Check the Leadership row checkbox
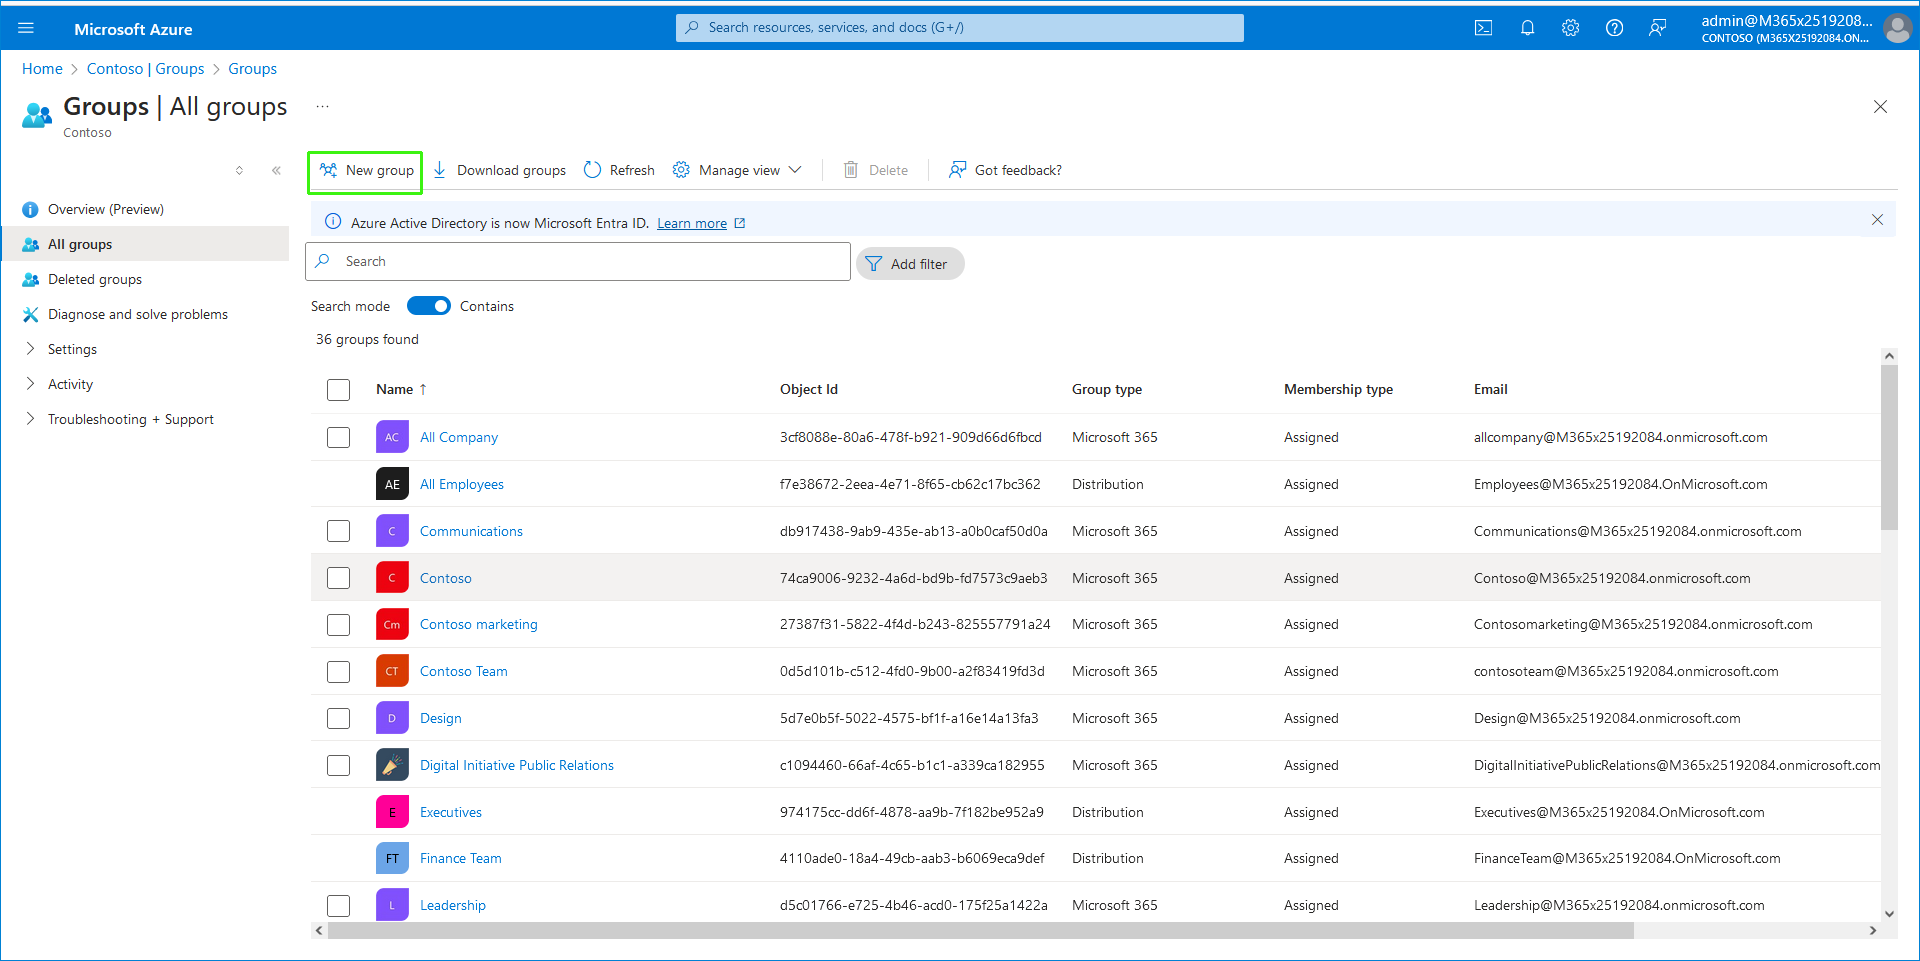Viewport: 1920px width, 961px height. coord(338,905)
